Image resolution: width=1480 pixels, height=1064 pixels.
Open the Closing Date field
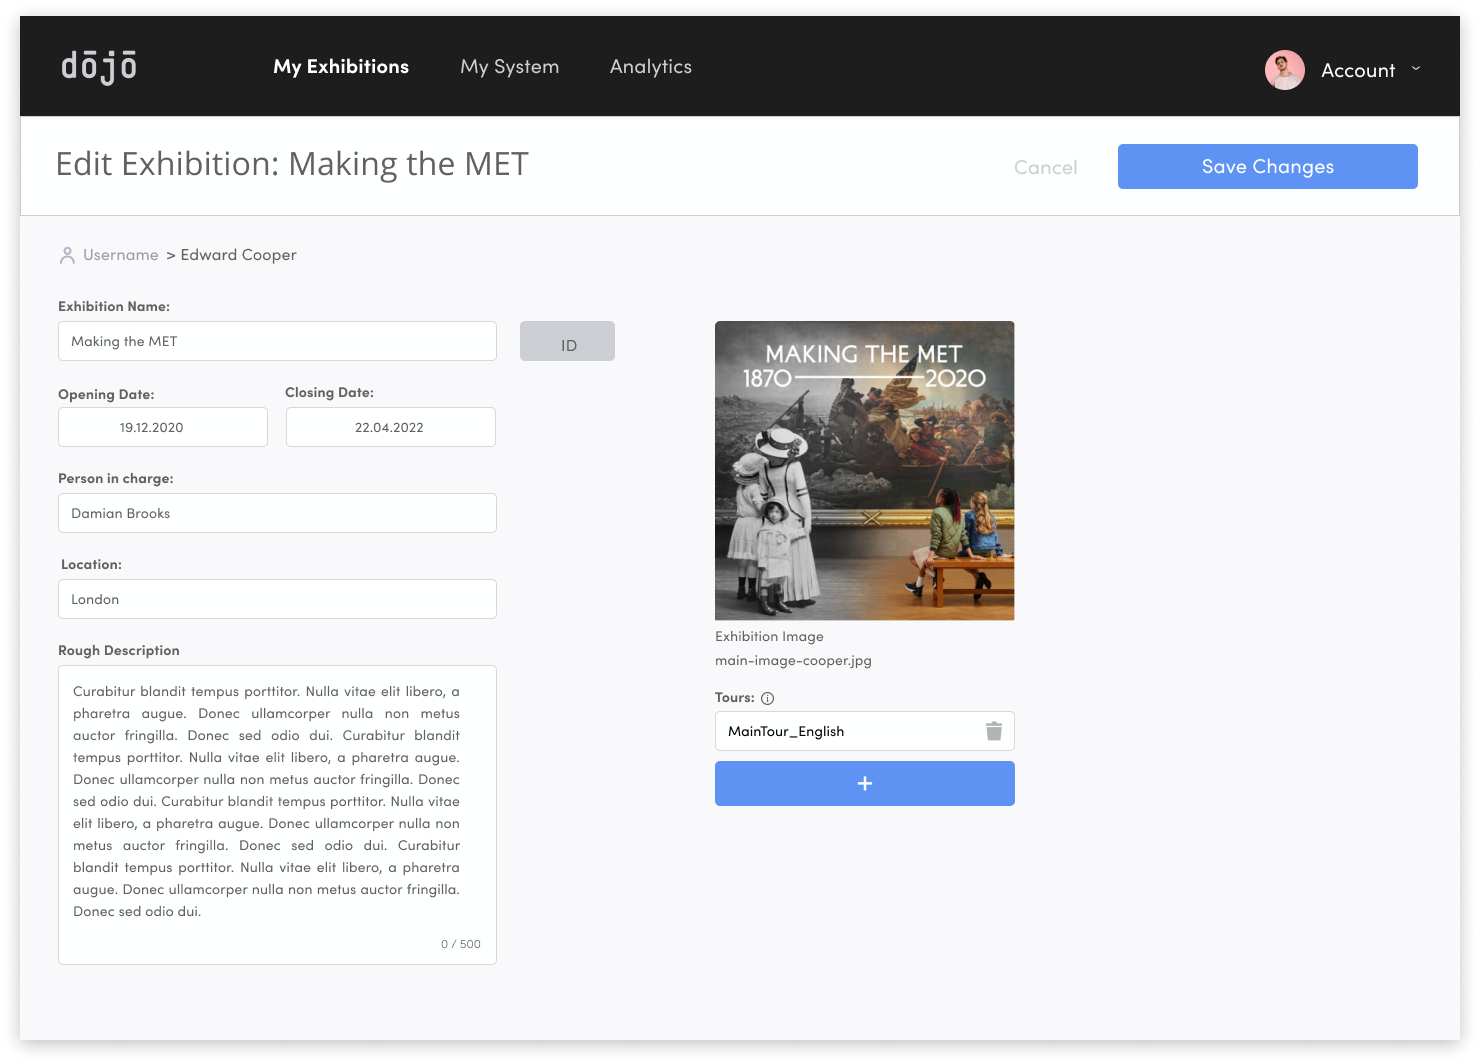(x=391, y=427)
